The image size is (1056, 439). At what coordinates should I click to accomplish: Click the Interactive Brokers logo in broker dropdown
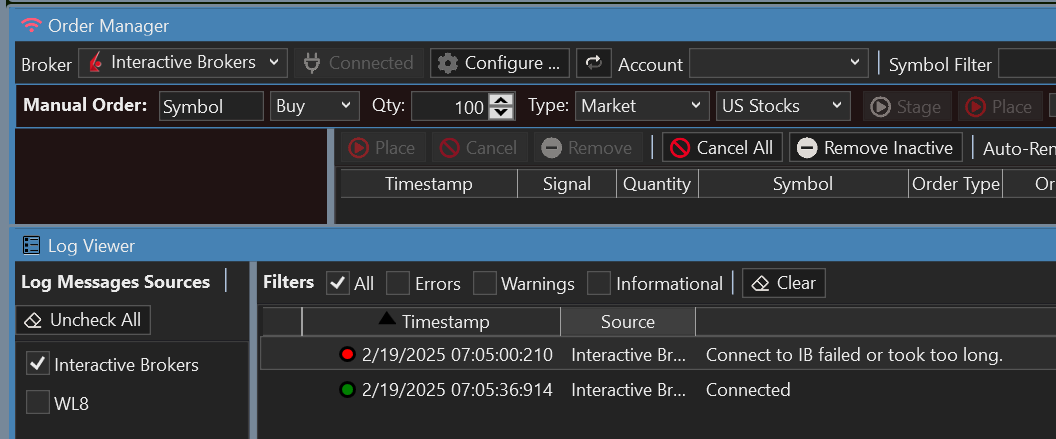tap(96, 63)
